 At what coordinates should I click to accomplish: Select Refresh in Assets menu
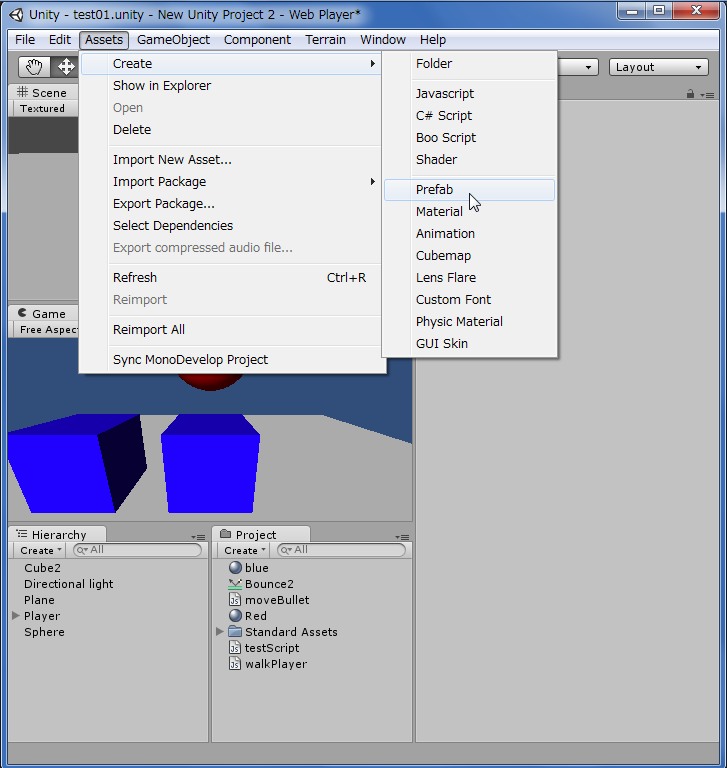[231, 278]
